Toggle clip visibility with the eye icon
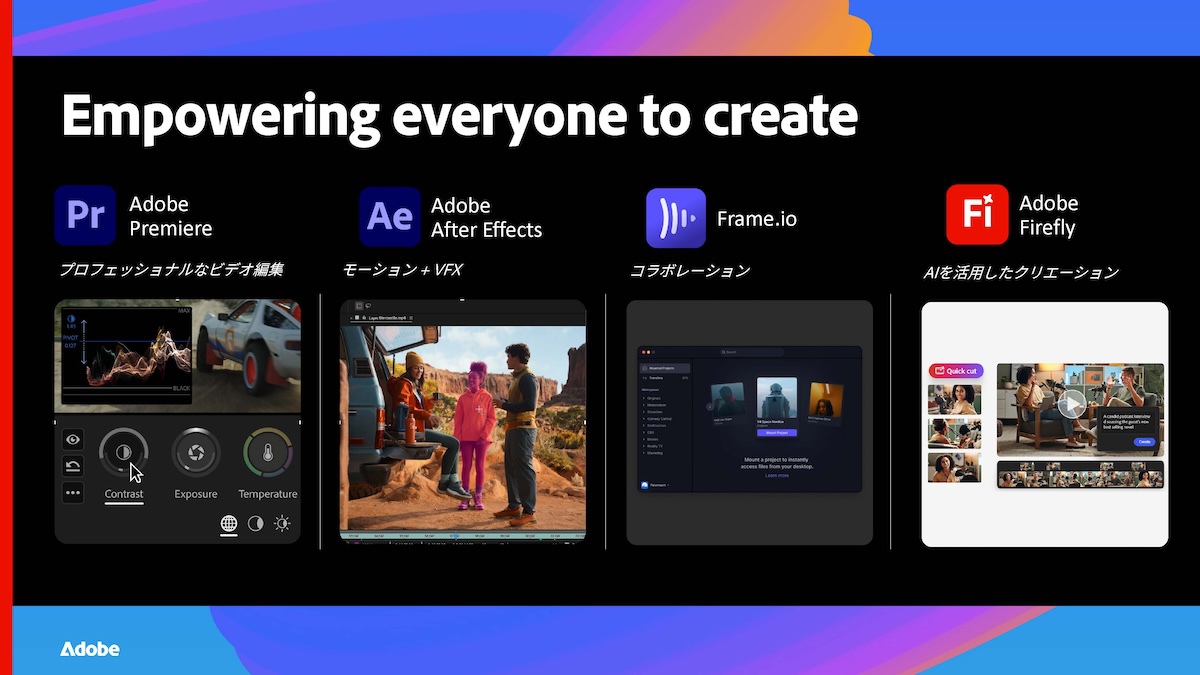This screenshot has width=1200, height=675. (x=73, y=440)
